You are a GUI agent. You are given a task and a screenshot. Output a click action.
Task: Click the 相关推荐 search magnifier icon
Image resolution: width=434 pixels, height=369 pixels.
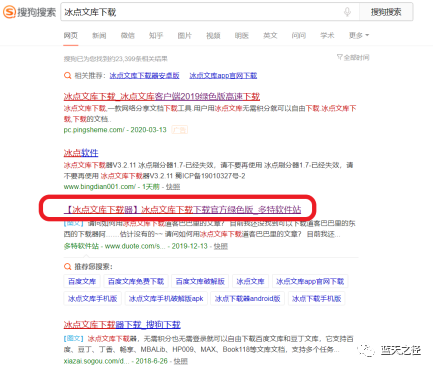[x=67, y=76]
